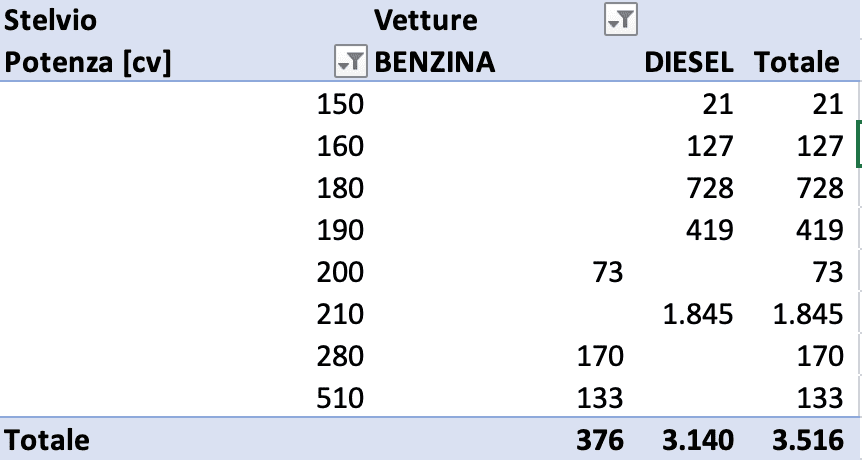862x460 pixels.
Task: Select the grand total 3.516 cell
Action: coord(808,440)
